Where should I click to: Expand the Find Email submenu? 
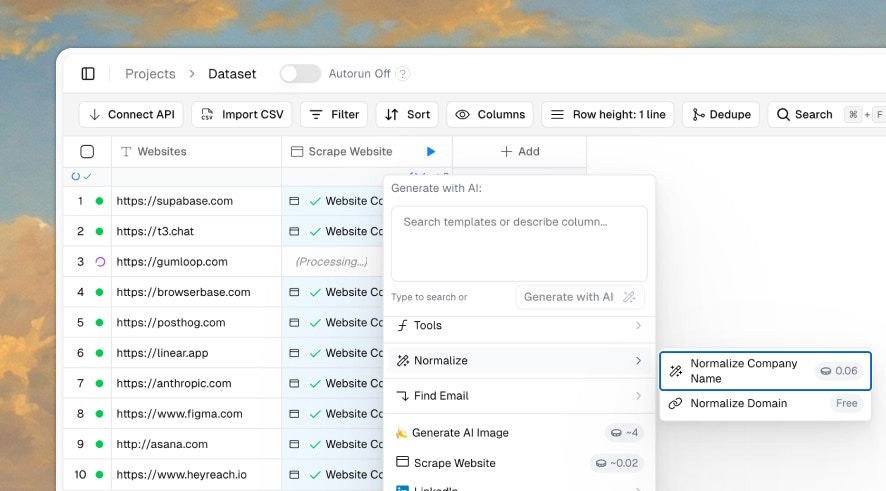pos(519,396)
